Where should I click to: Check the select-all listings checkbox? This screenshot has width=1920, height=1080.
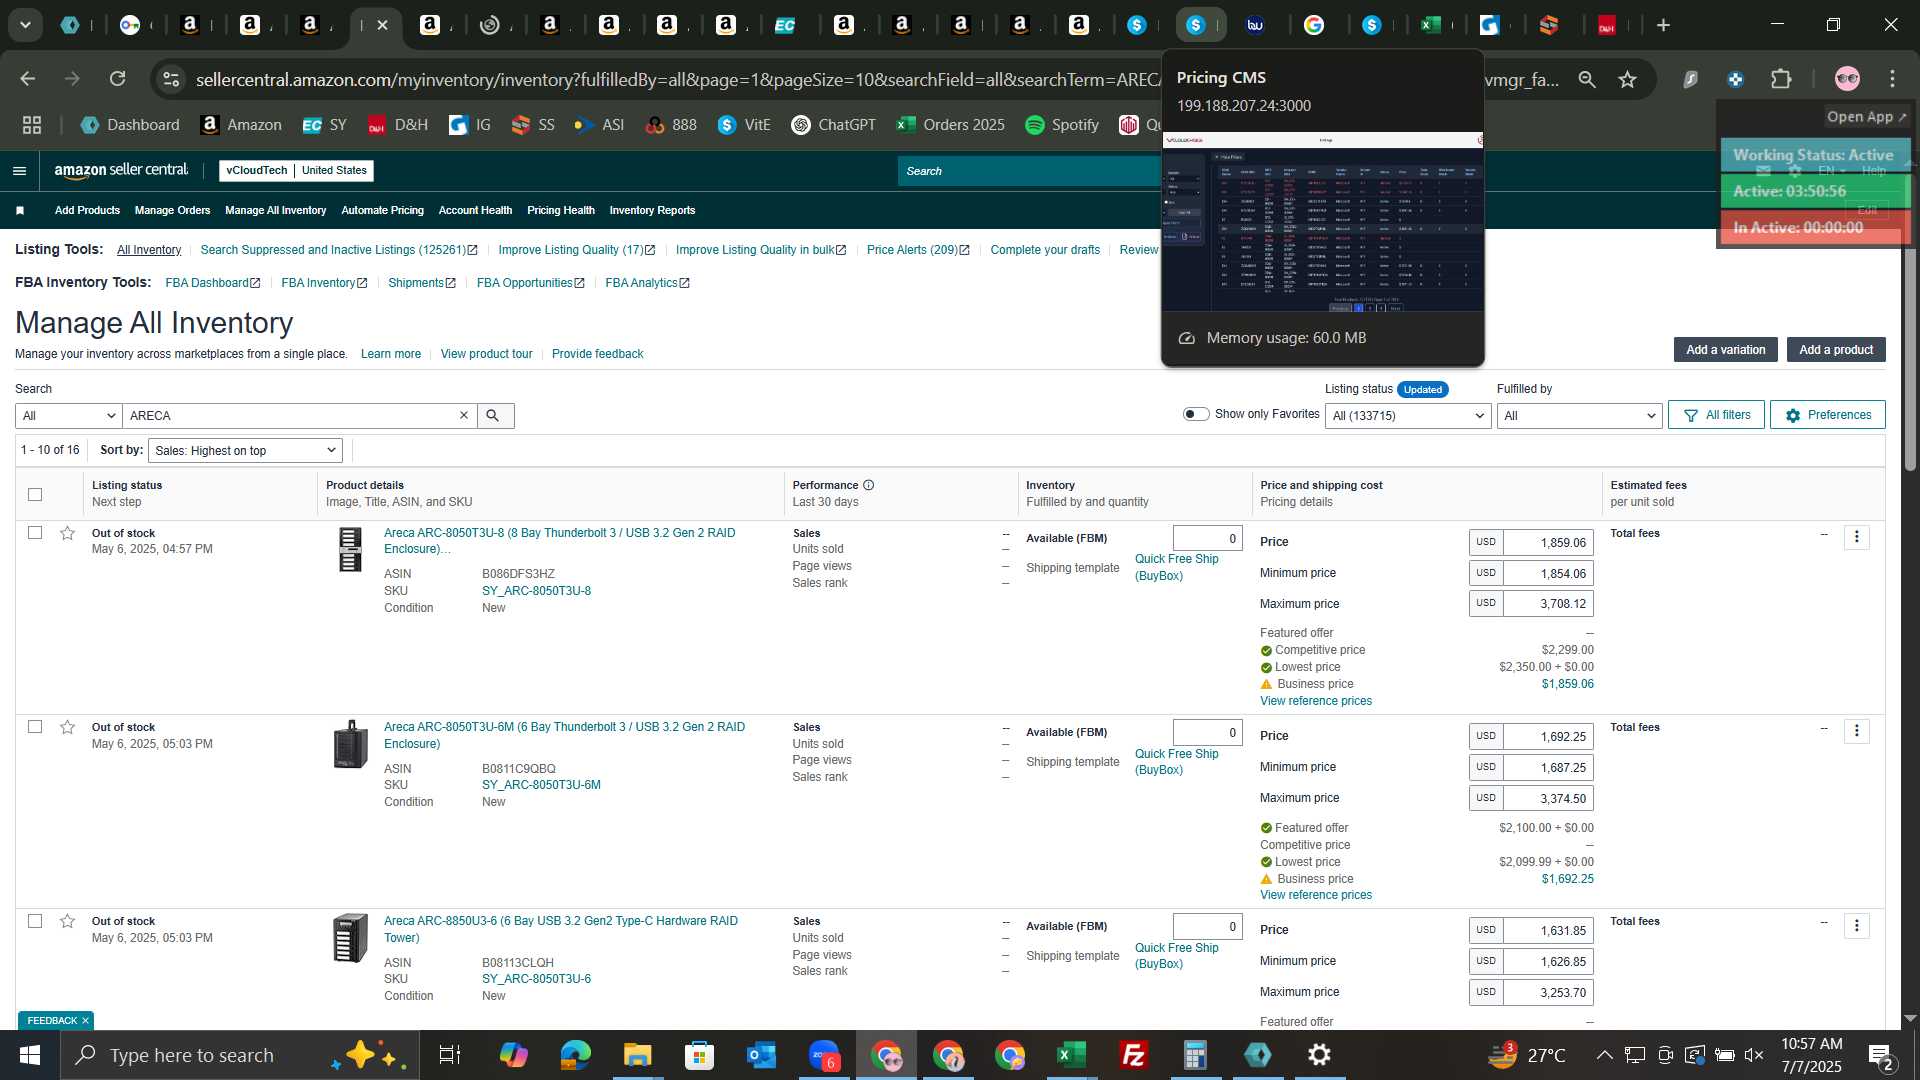coord(35,494)
